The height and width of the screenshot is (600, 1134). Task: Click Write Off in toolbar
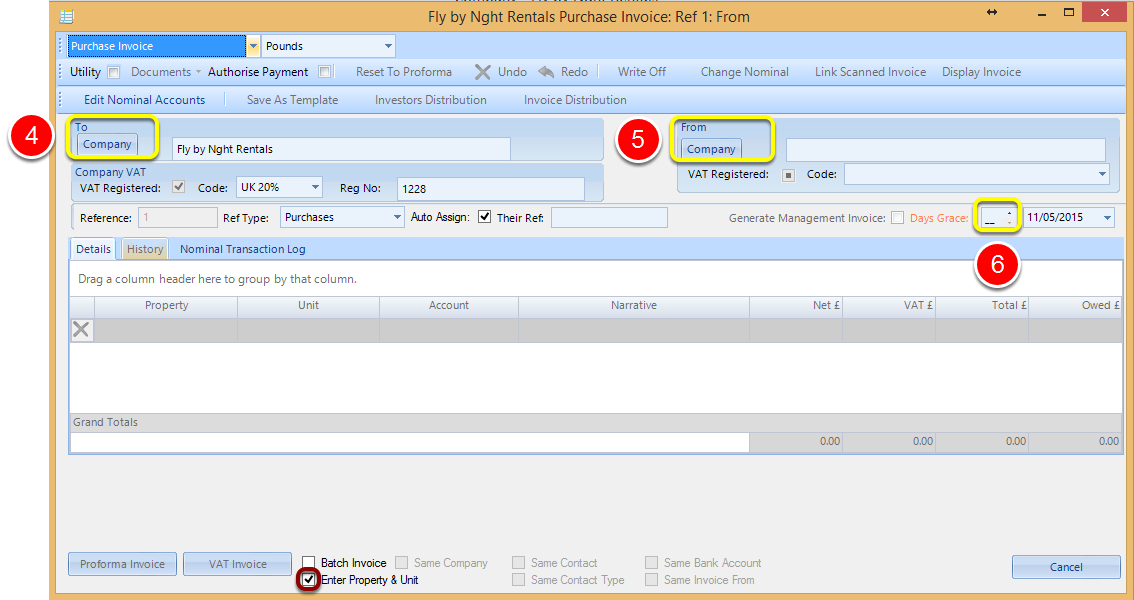(641, 72)
